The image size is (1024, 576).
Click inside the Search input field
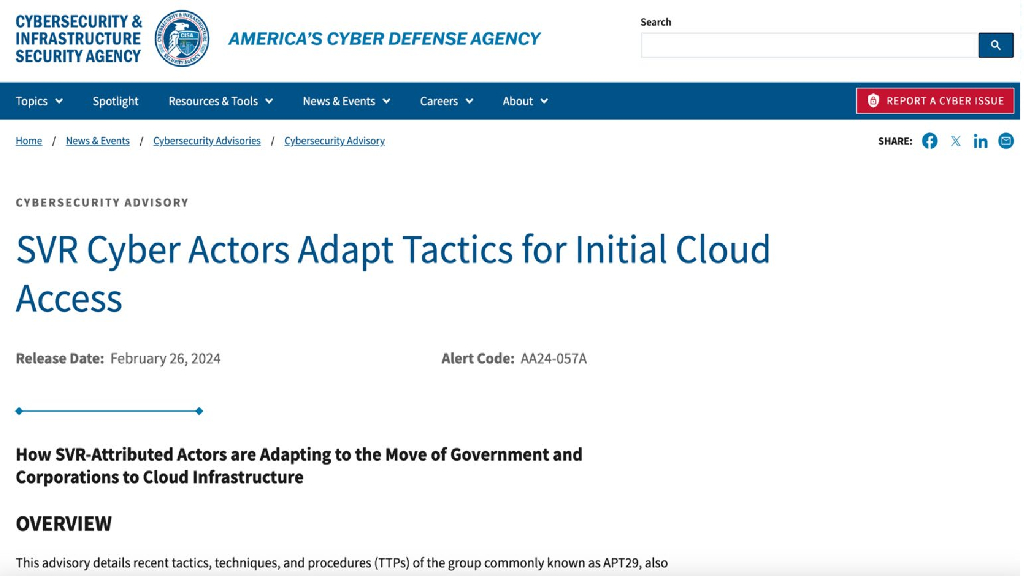[809, 45]
